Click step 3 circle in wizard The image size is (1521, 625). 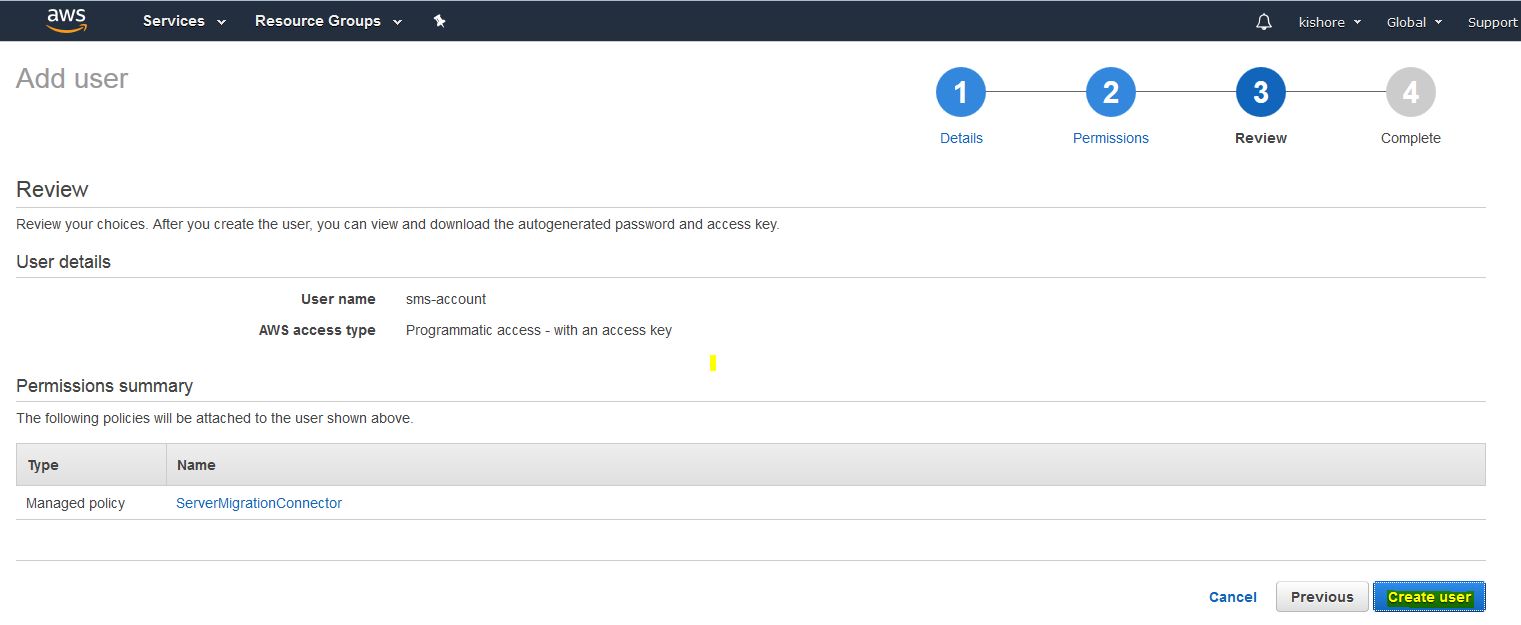tap(1260, 93)
